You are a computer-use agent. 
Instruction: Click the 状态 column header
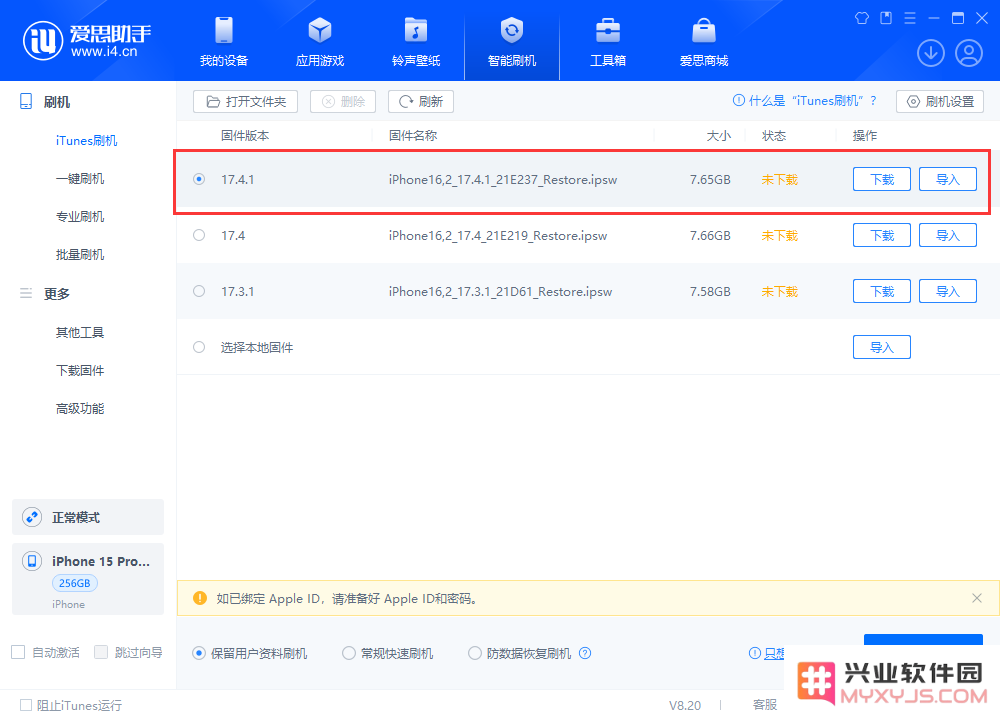(774, 135)
